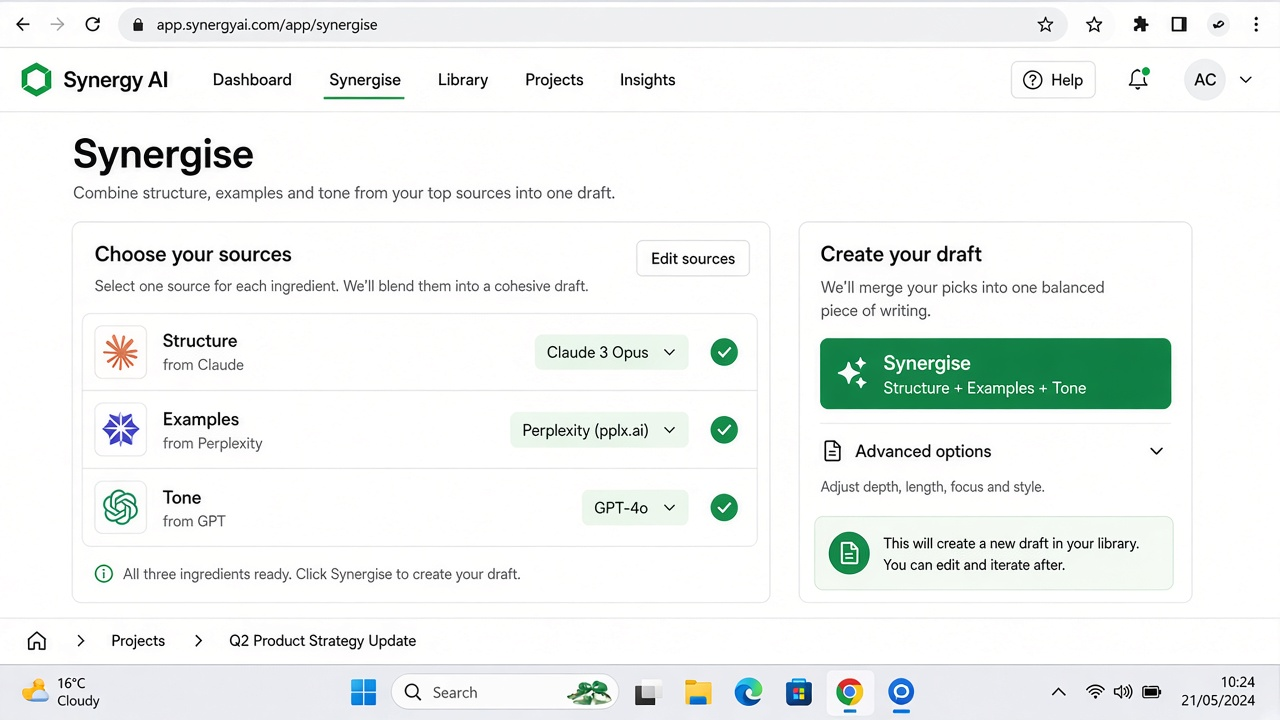Image resolution: width=1280 pixels, height=720 pixels.
Task: Click the Edit sources button
Action: tap(693, 258)
